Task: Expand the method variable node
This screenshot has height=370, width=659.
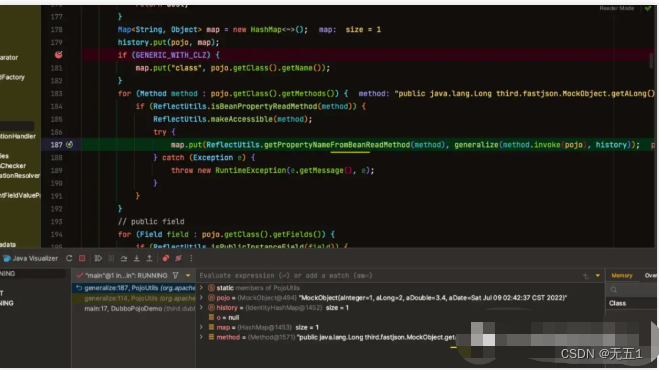Action: [201, 337]
